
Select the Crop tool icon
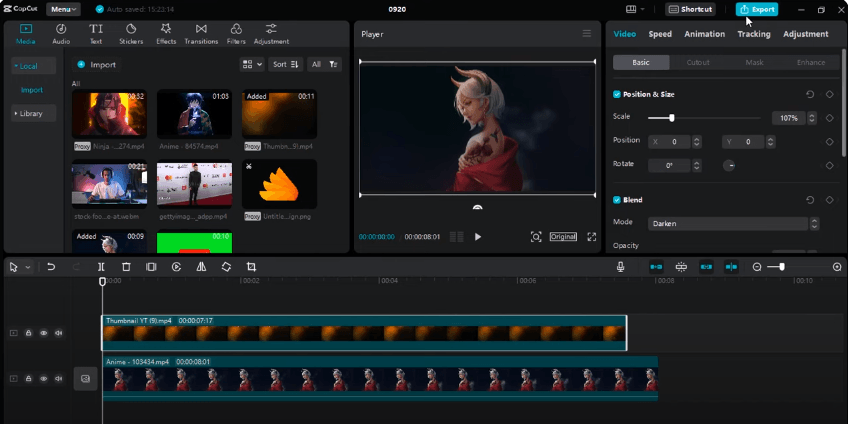pos(251,267)
